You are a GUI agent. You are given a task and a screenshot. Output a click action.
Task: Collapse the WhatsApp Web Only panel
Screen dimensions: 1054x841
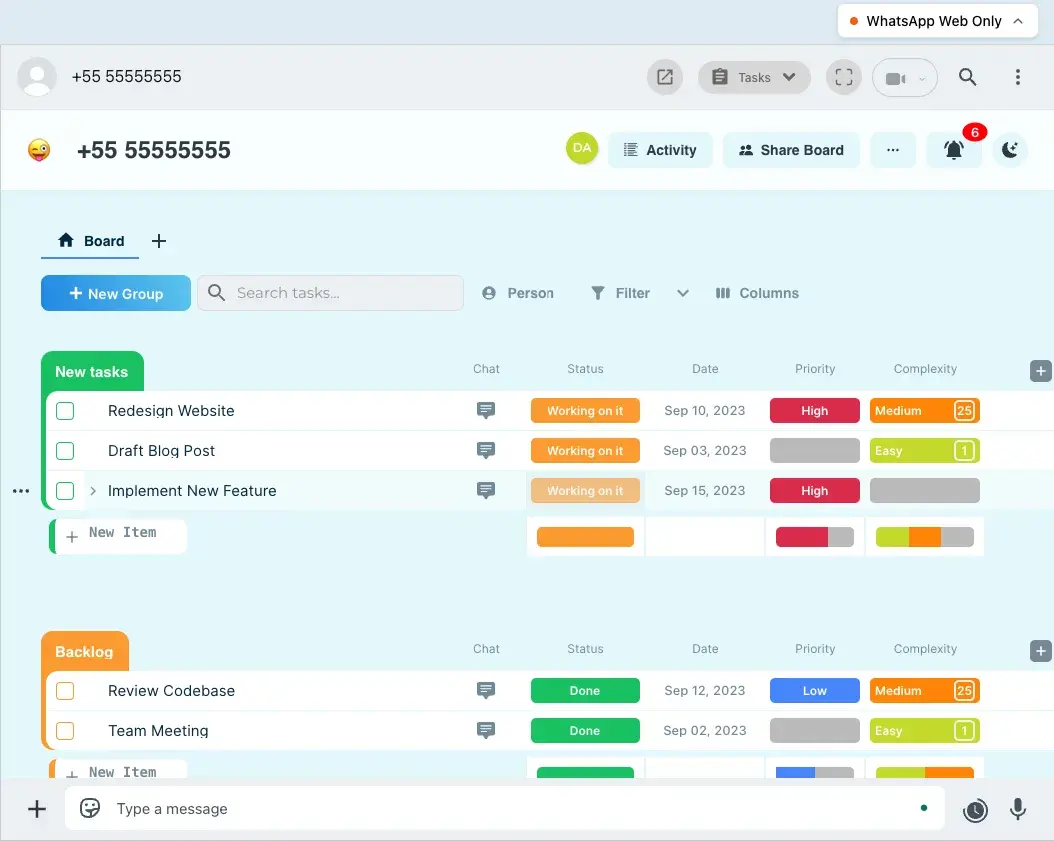point(1019,20)
